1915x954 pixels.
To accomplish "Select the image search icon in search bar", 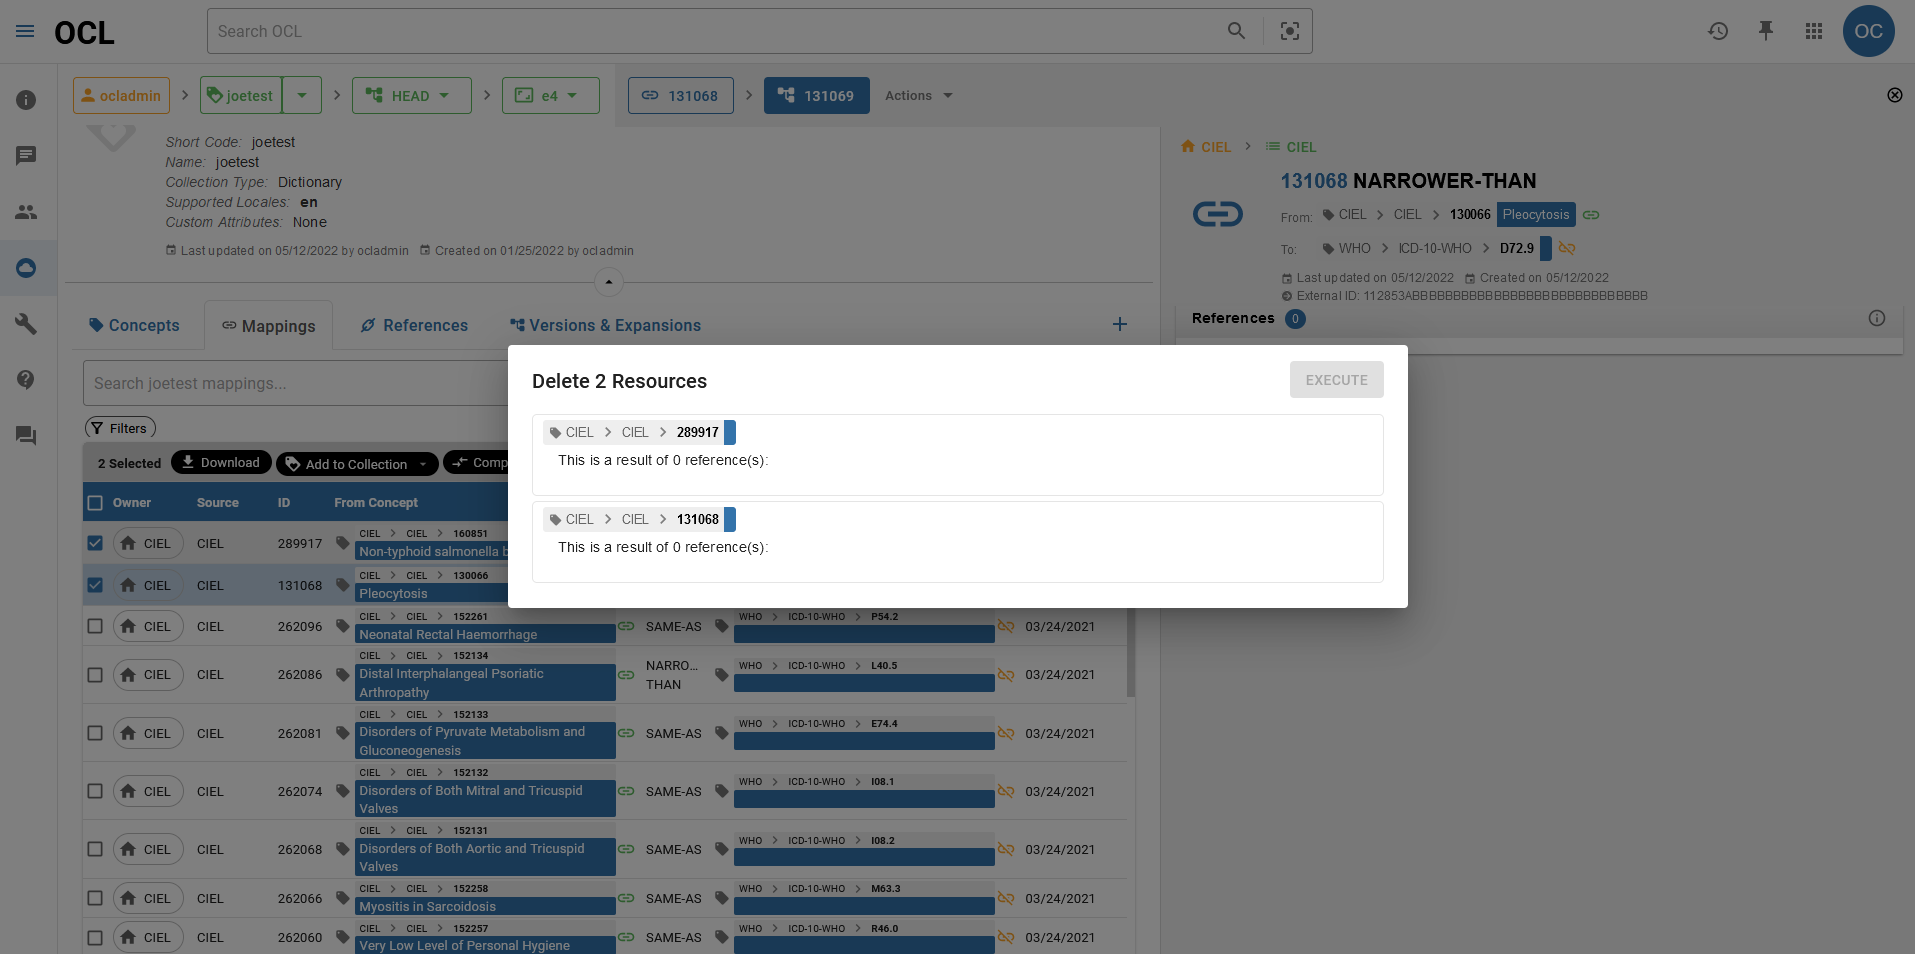I will [1289, 31].
